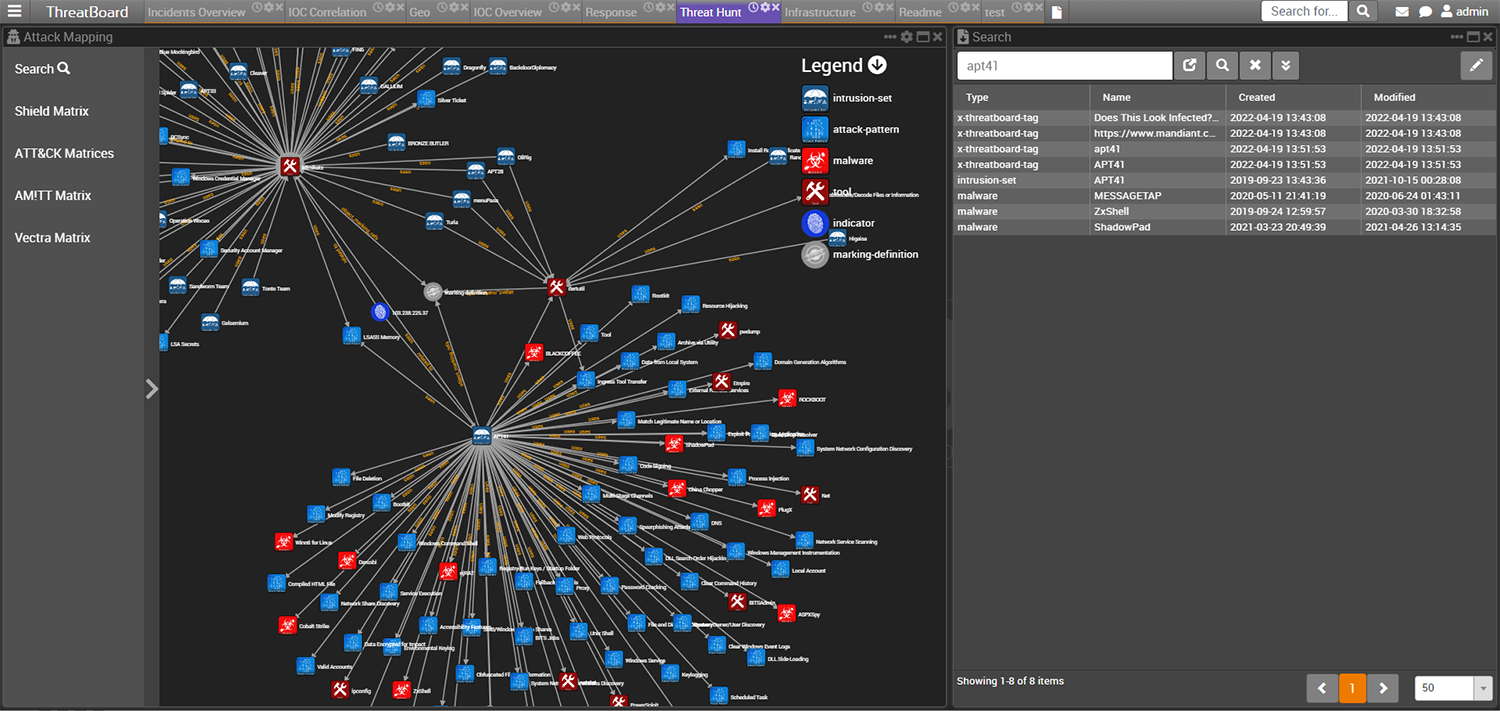The height and width of the screenshot is (711, 1500).
Task: Switch to the Incidents Overview tab
Action: [x=196, y=13]
